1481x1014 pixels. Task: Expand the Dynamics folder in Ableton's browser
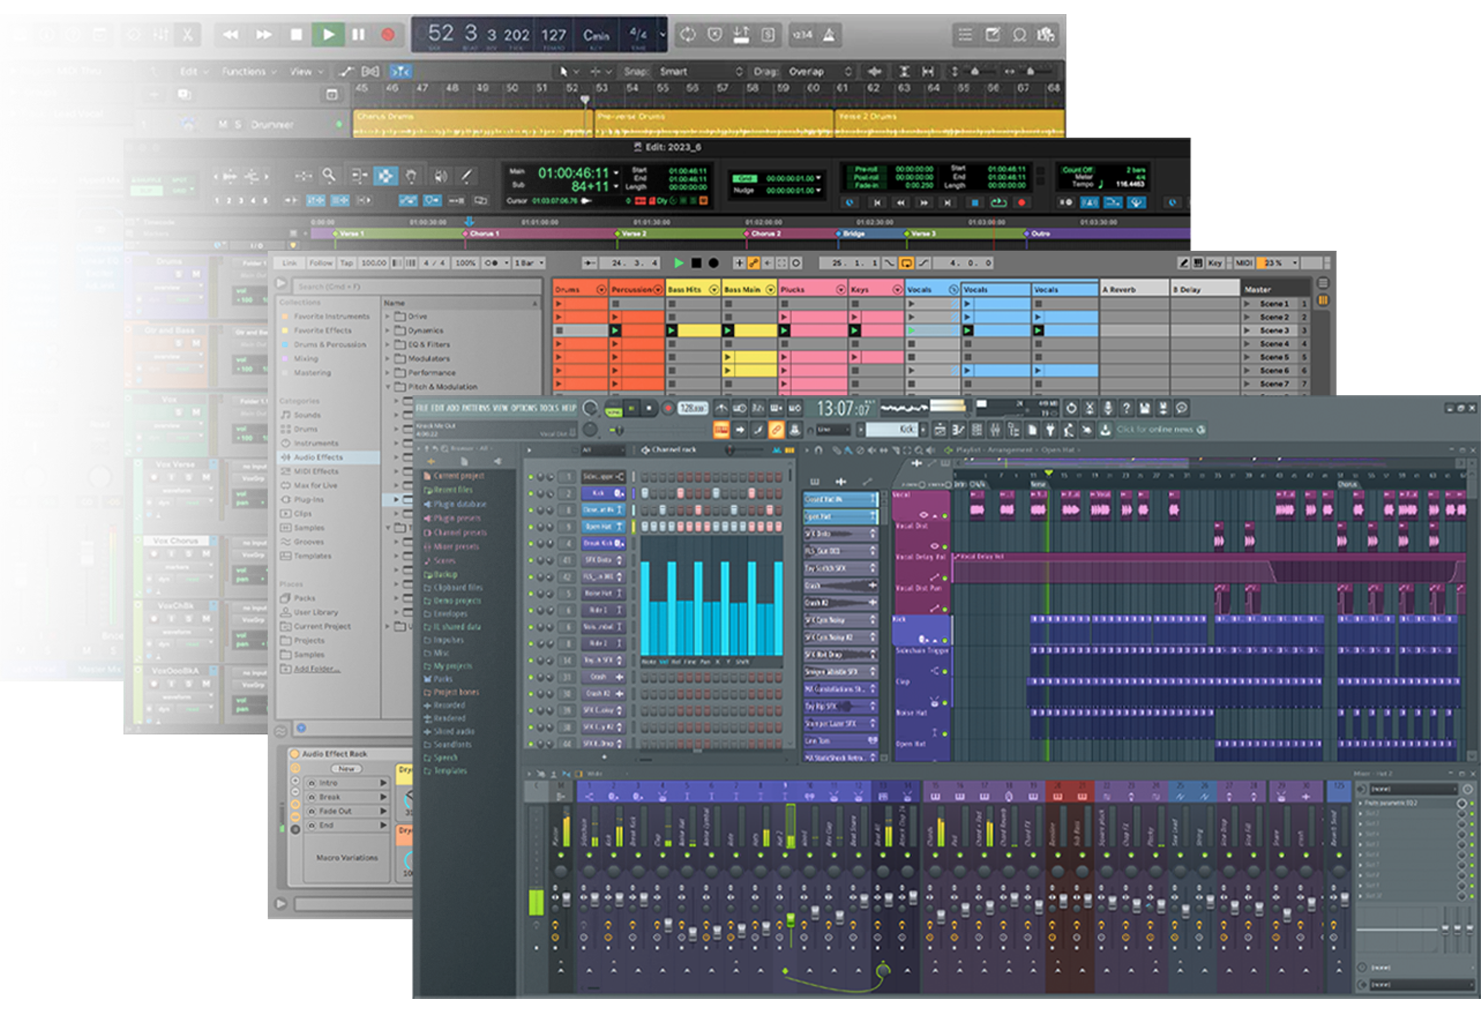click(x=388, y=330)
